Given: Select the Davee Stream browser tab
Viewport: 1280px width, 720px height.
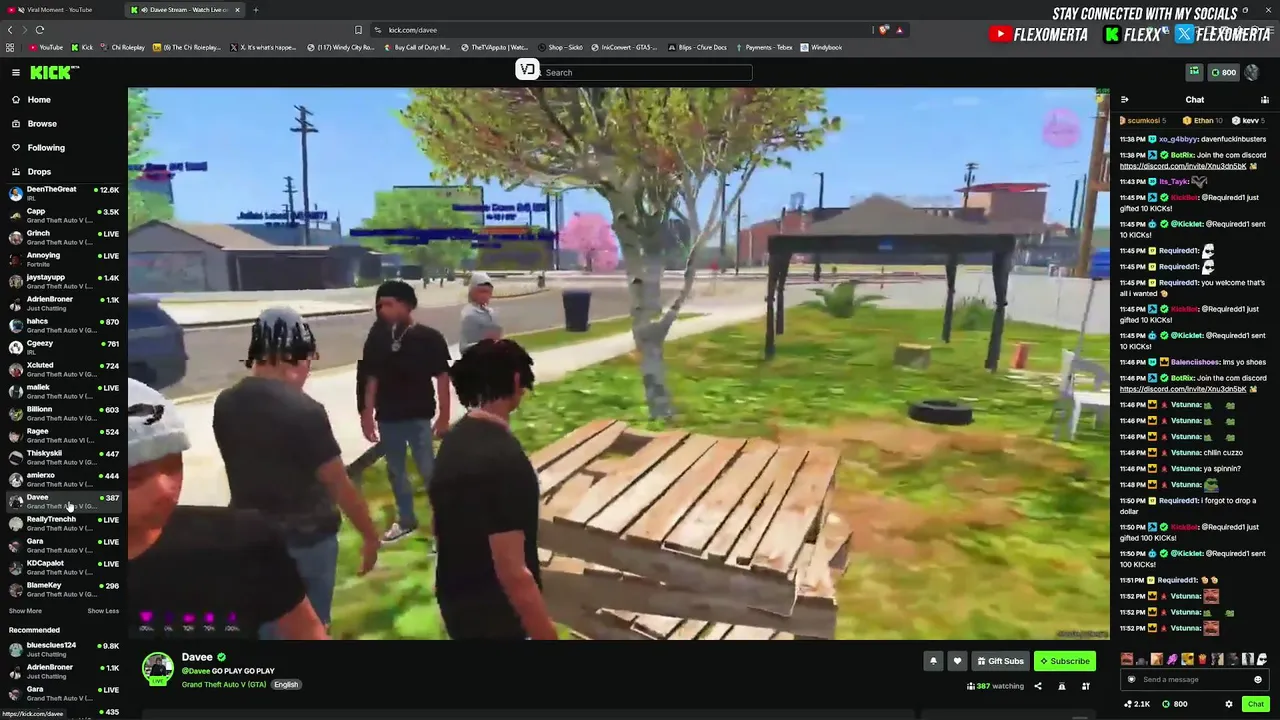Looking at the screenshot, I should pos(186,10).
